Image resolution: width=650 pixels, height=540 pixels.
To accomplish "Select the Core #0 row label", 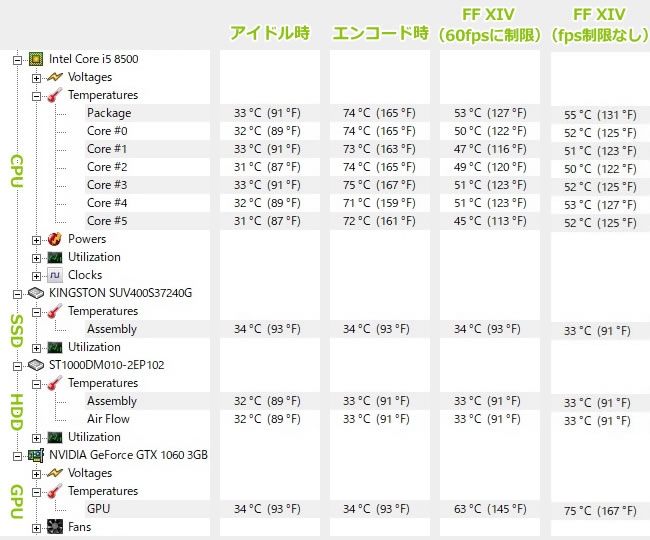I will pos(107,131).
